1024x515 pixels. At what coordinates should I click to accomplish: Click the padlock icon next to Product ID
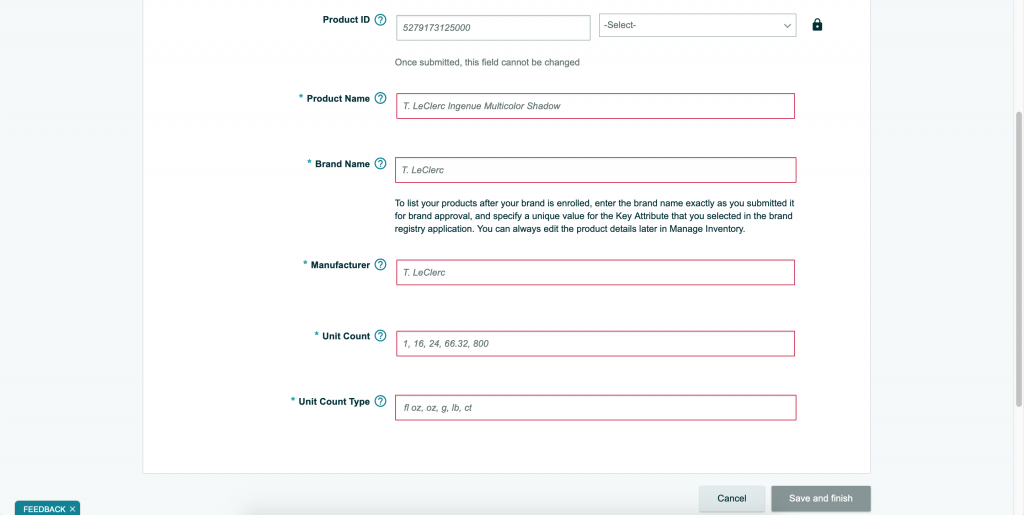[817, 25]
